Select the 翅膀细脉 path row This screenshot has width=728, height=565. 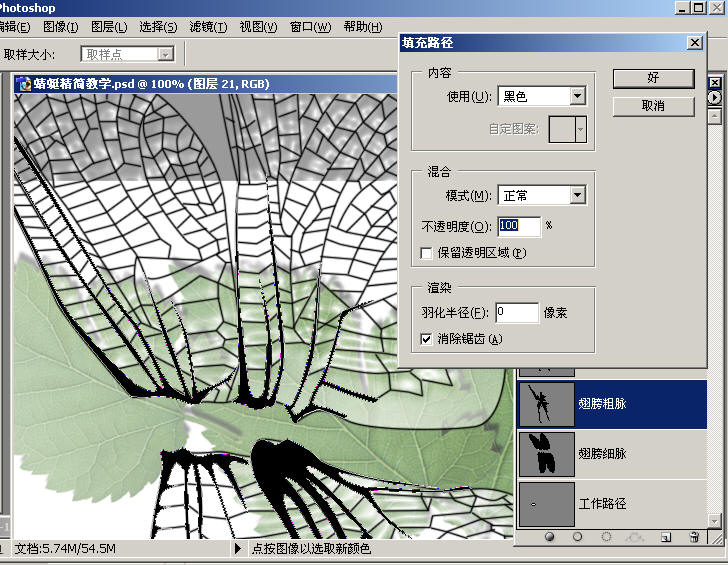pyautogui.click(x=612, y=454)
